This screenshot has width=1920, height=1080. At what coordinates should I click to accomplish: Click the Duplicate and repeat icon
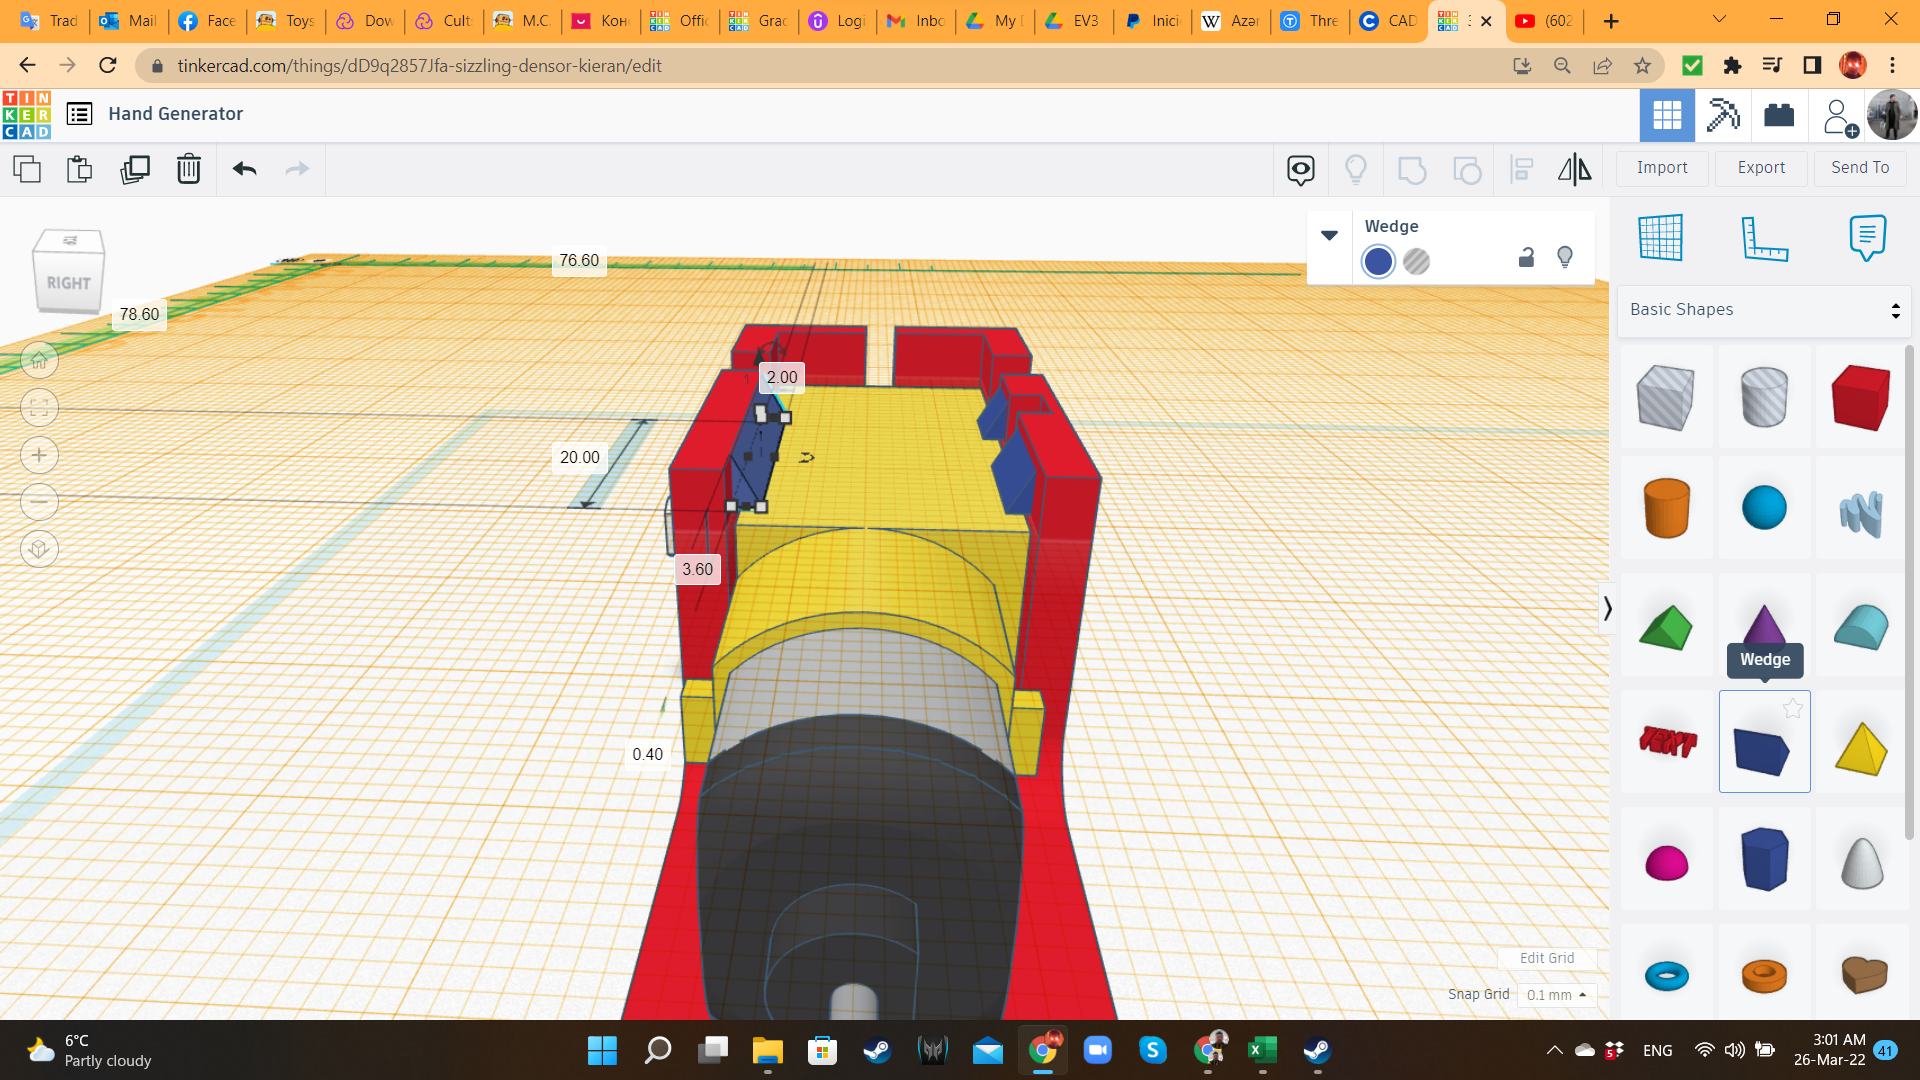[x=134, y=169]
